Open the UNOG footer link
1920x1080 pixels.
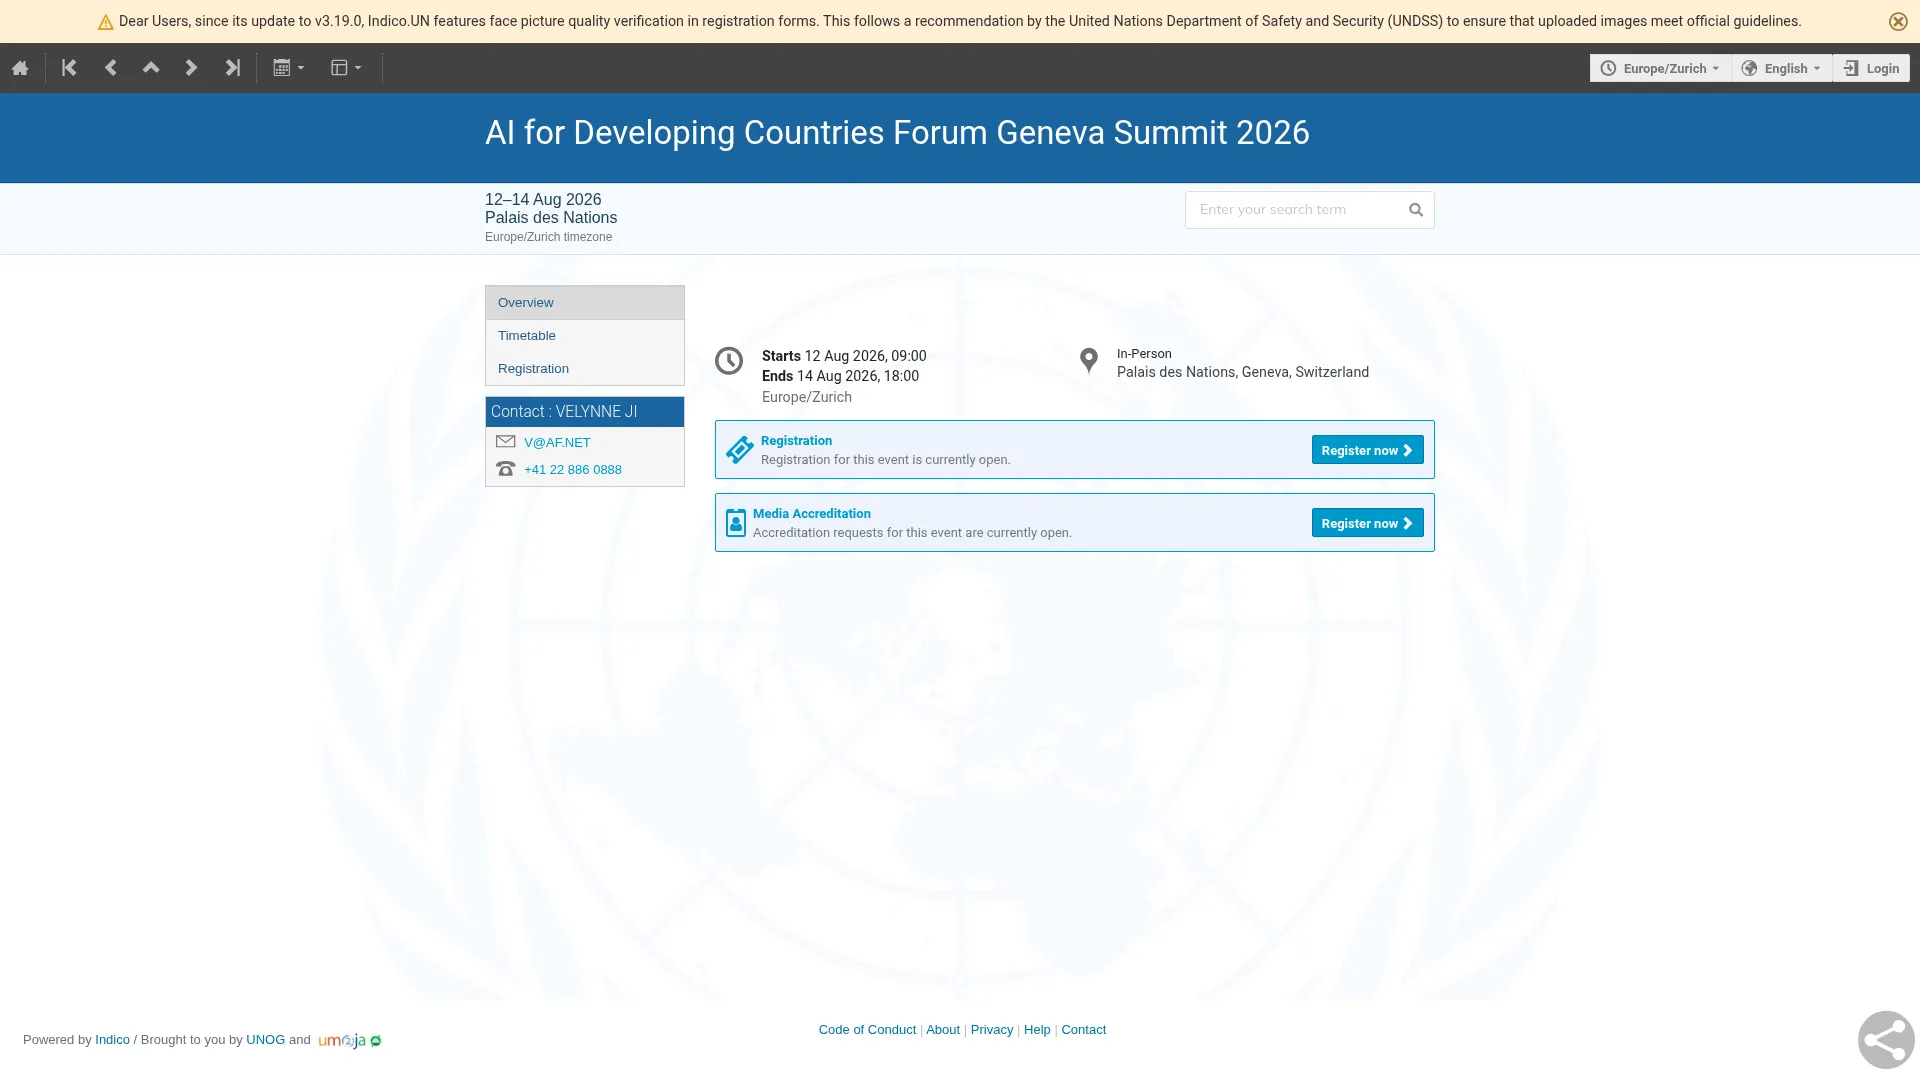(265, 1040)
